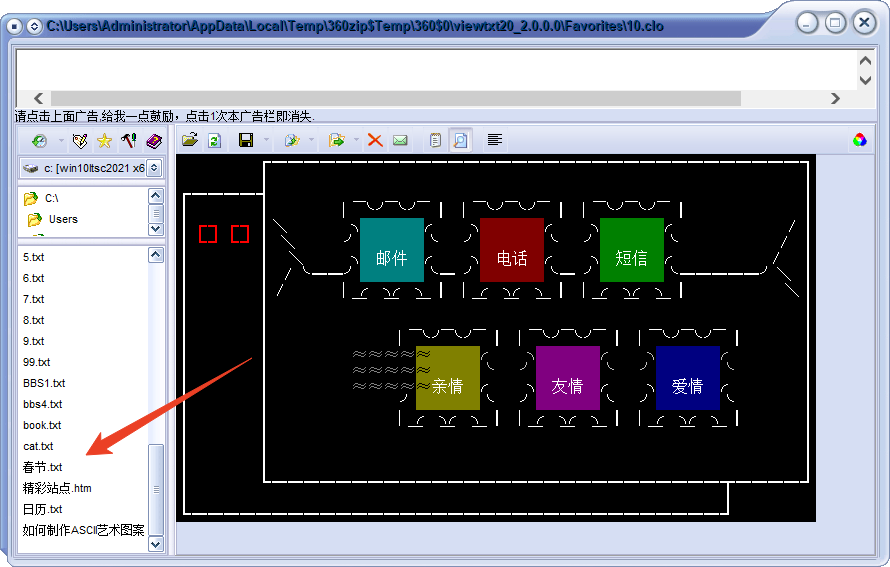This screenshot has height=567, width=890.
Task: Click the ad banner horizontal scrollbar thumb
Action: pyautogui.click(x=396, y=98)
